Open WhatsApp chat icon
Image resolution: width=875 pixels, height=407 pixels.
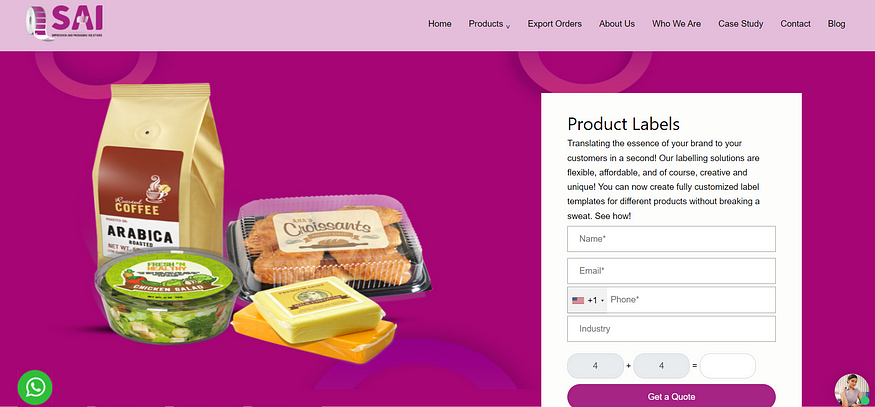coord(35,387)
